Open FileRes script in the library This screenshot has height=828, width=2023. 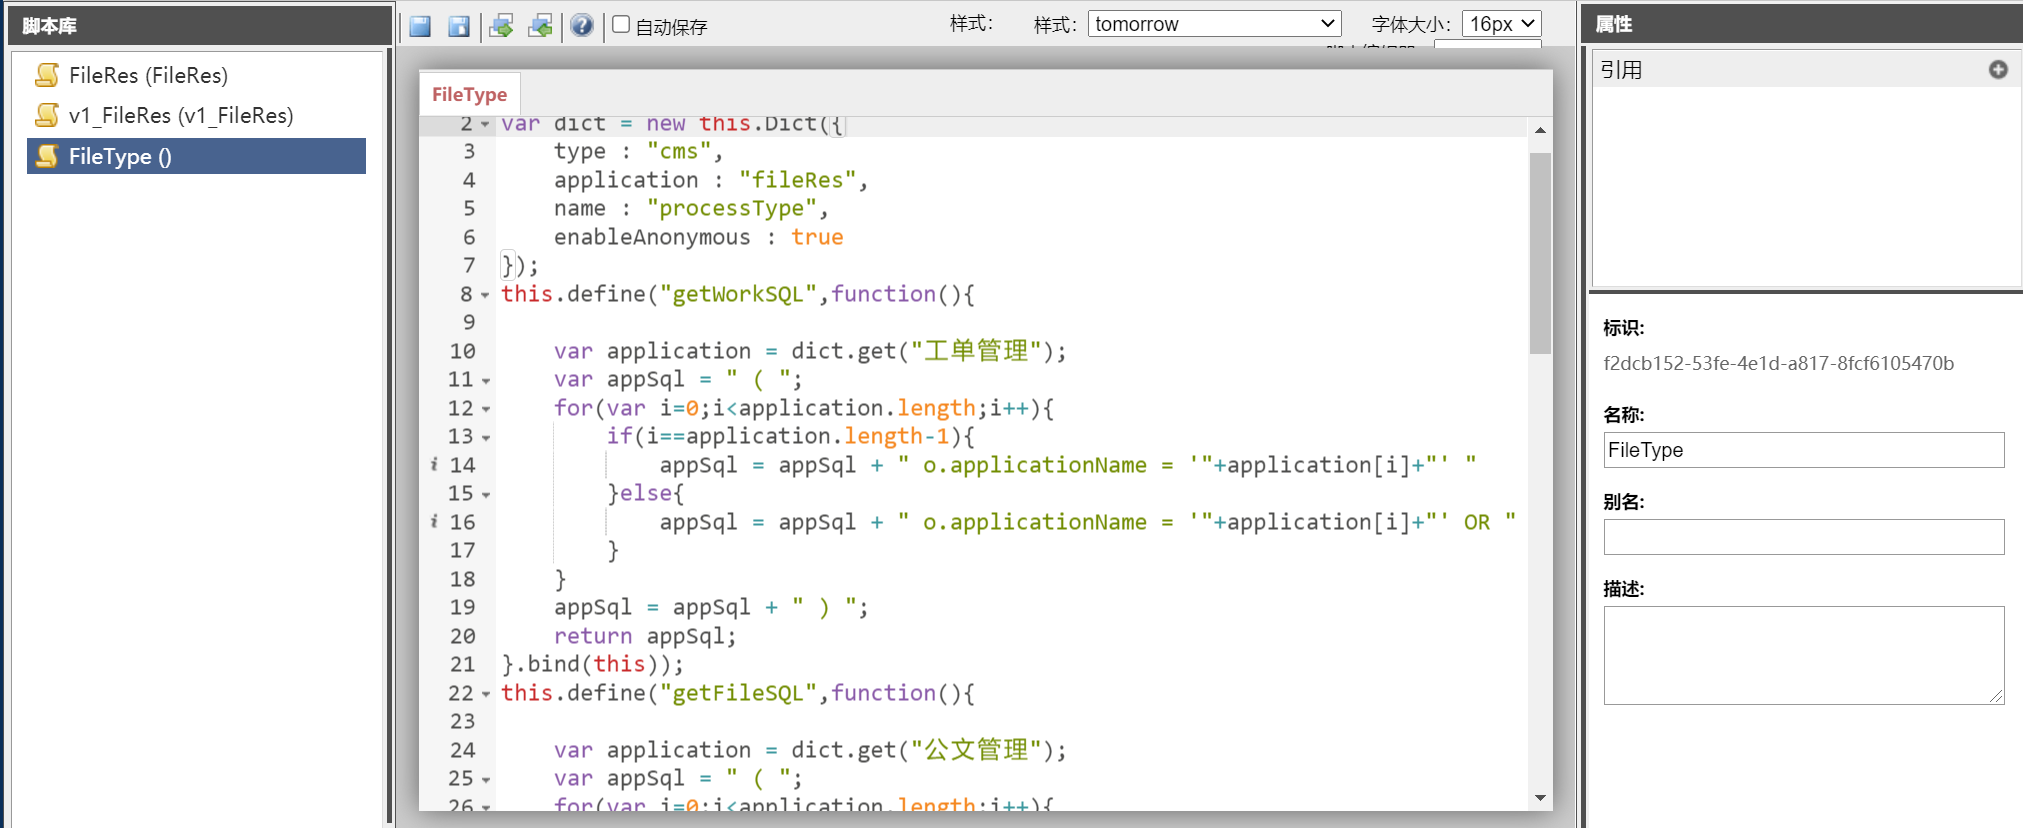point(148,75)
